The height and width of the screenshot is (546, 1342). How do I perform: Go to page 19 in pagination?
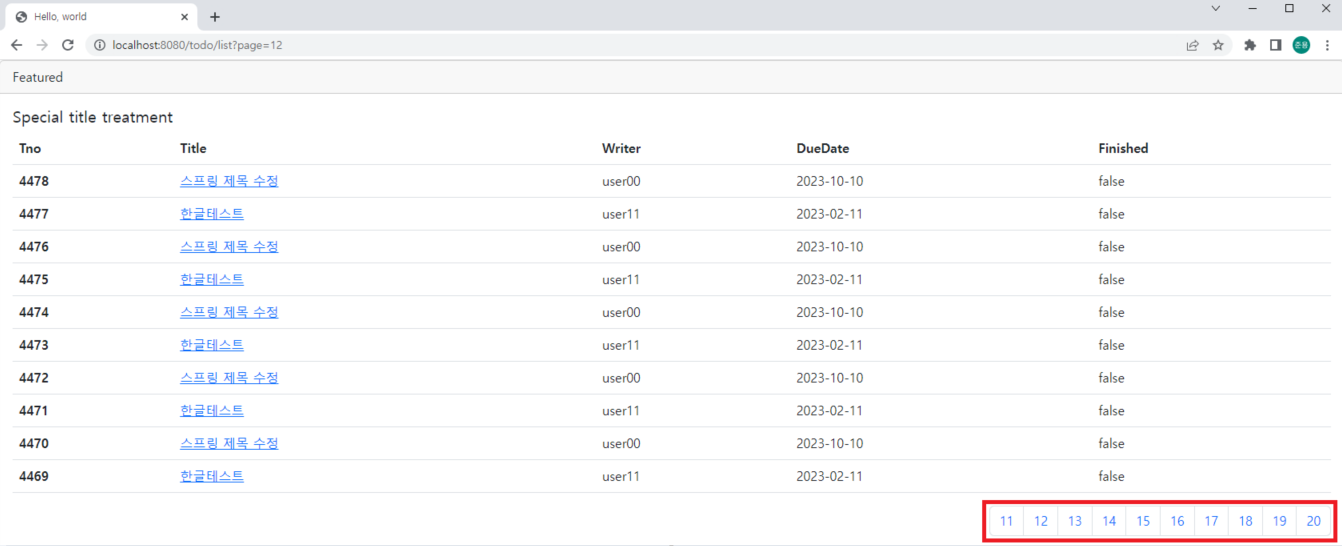coord(1279,521)
